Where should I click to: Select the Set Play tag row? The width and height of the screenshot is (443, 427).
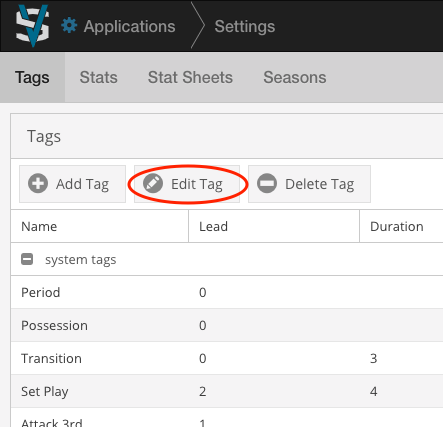(x=227, y=391)
